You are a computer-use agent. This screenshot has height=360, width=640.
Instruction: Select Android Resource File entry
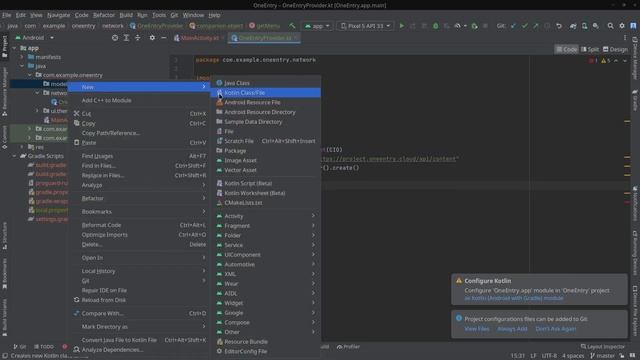(x=265, y=102)
